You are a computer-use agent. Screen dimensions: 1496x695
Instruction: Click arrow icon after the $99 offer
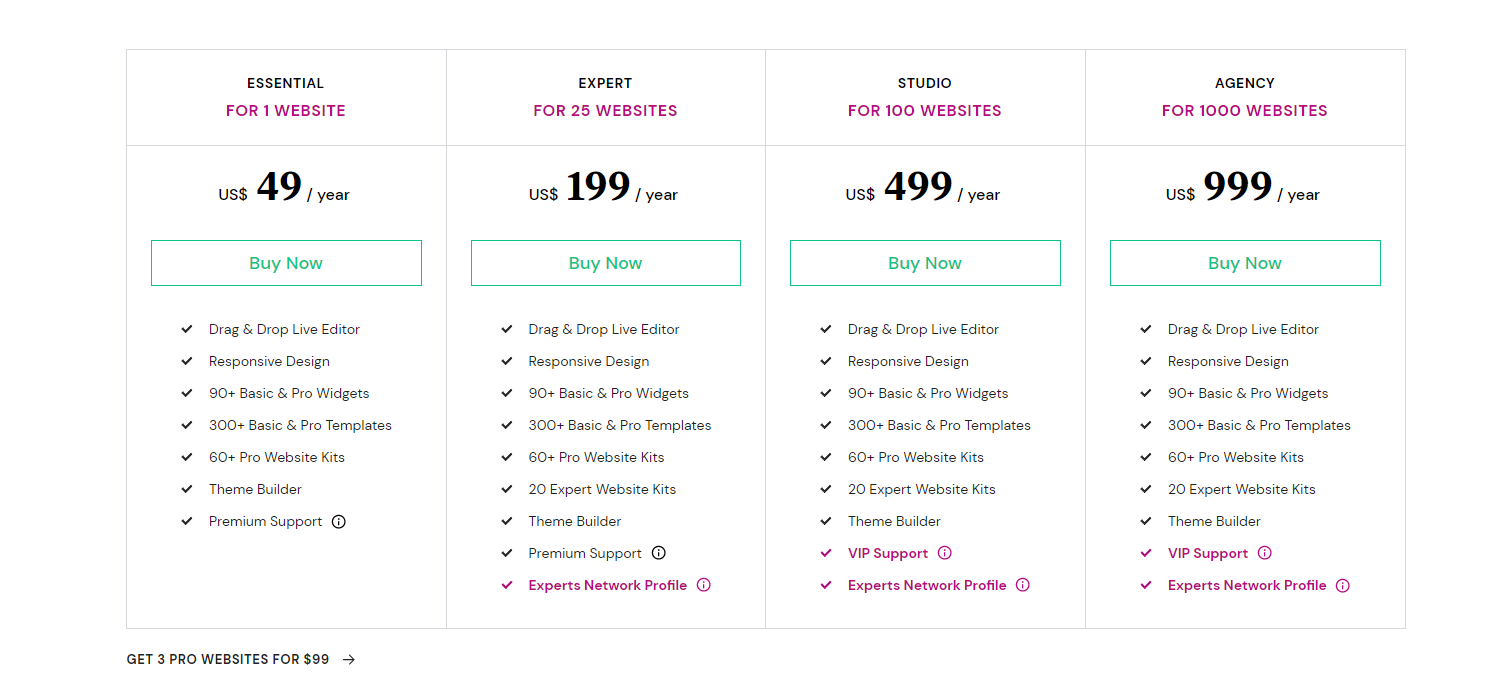[349, 659]
